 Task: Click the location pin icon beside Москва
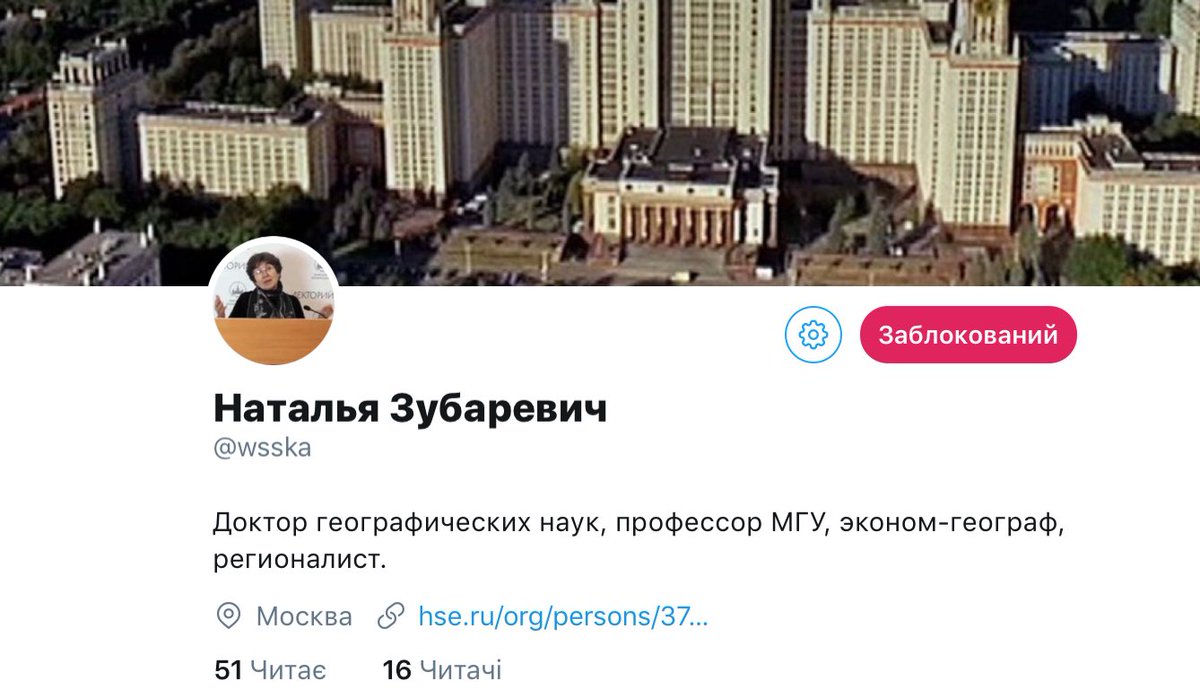click(x=229, y=616)
